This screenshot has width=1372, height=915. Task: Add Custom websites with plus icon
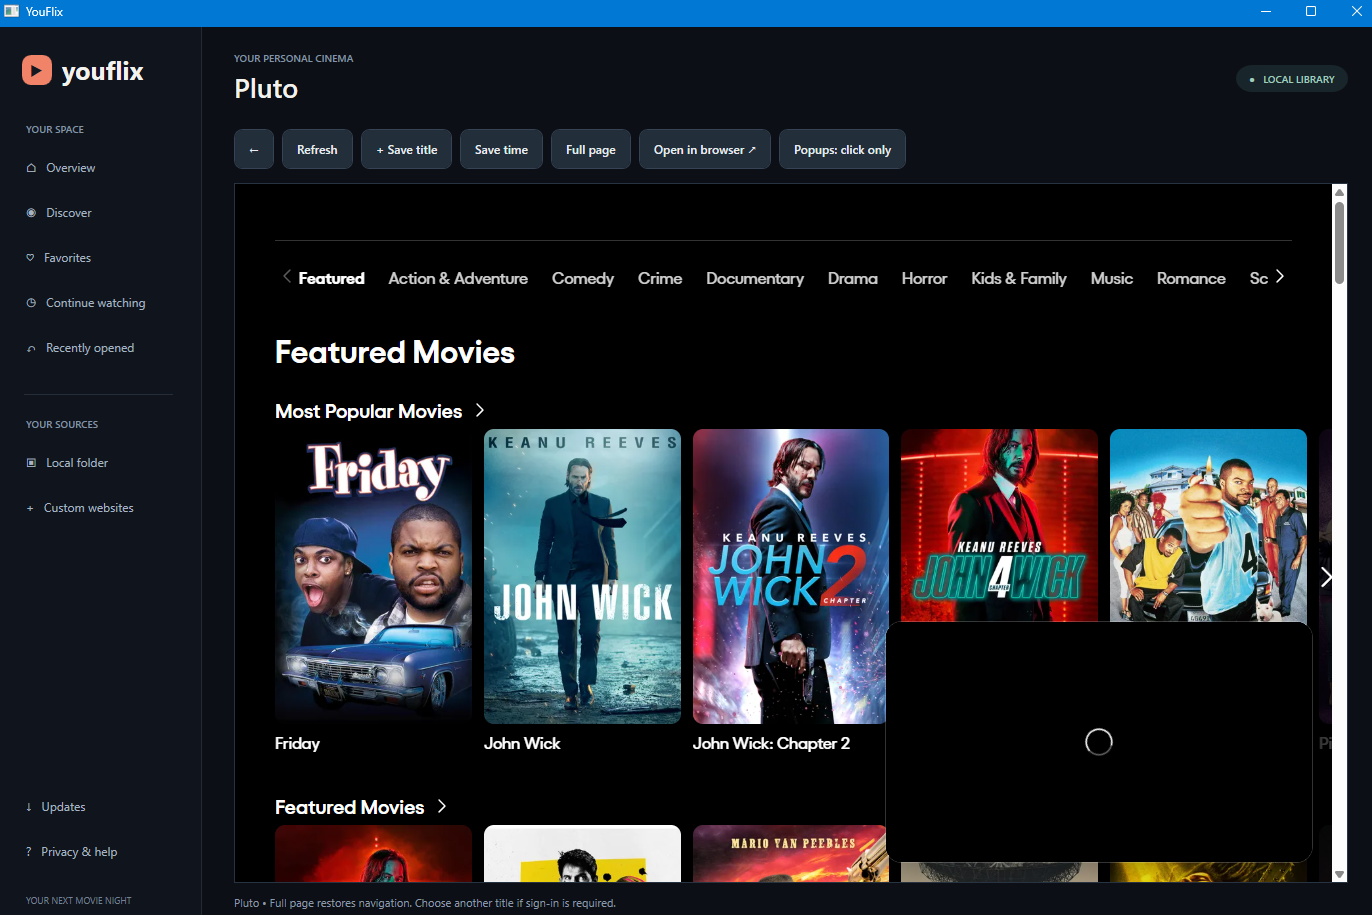click(x=30, y=508)
